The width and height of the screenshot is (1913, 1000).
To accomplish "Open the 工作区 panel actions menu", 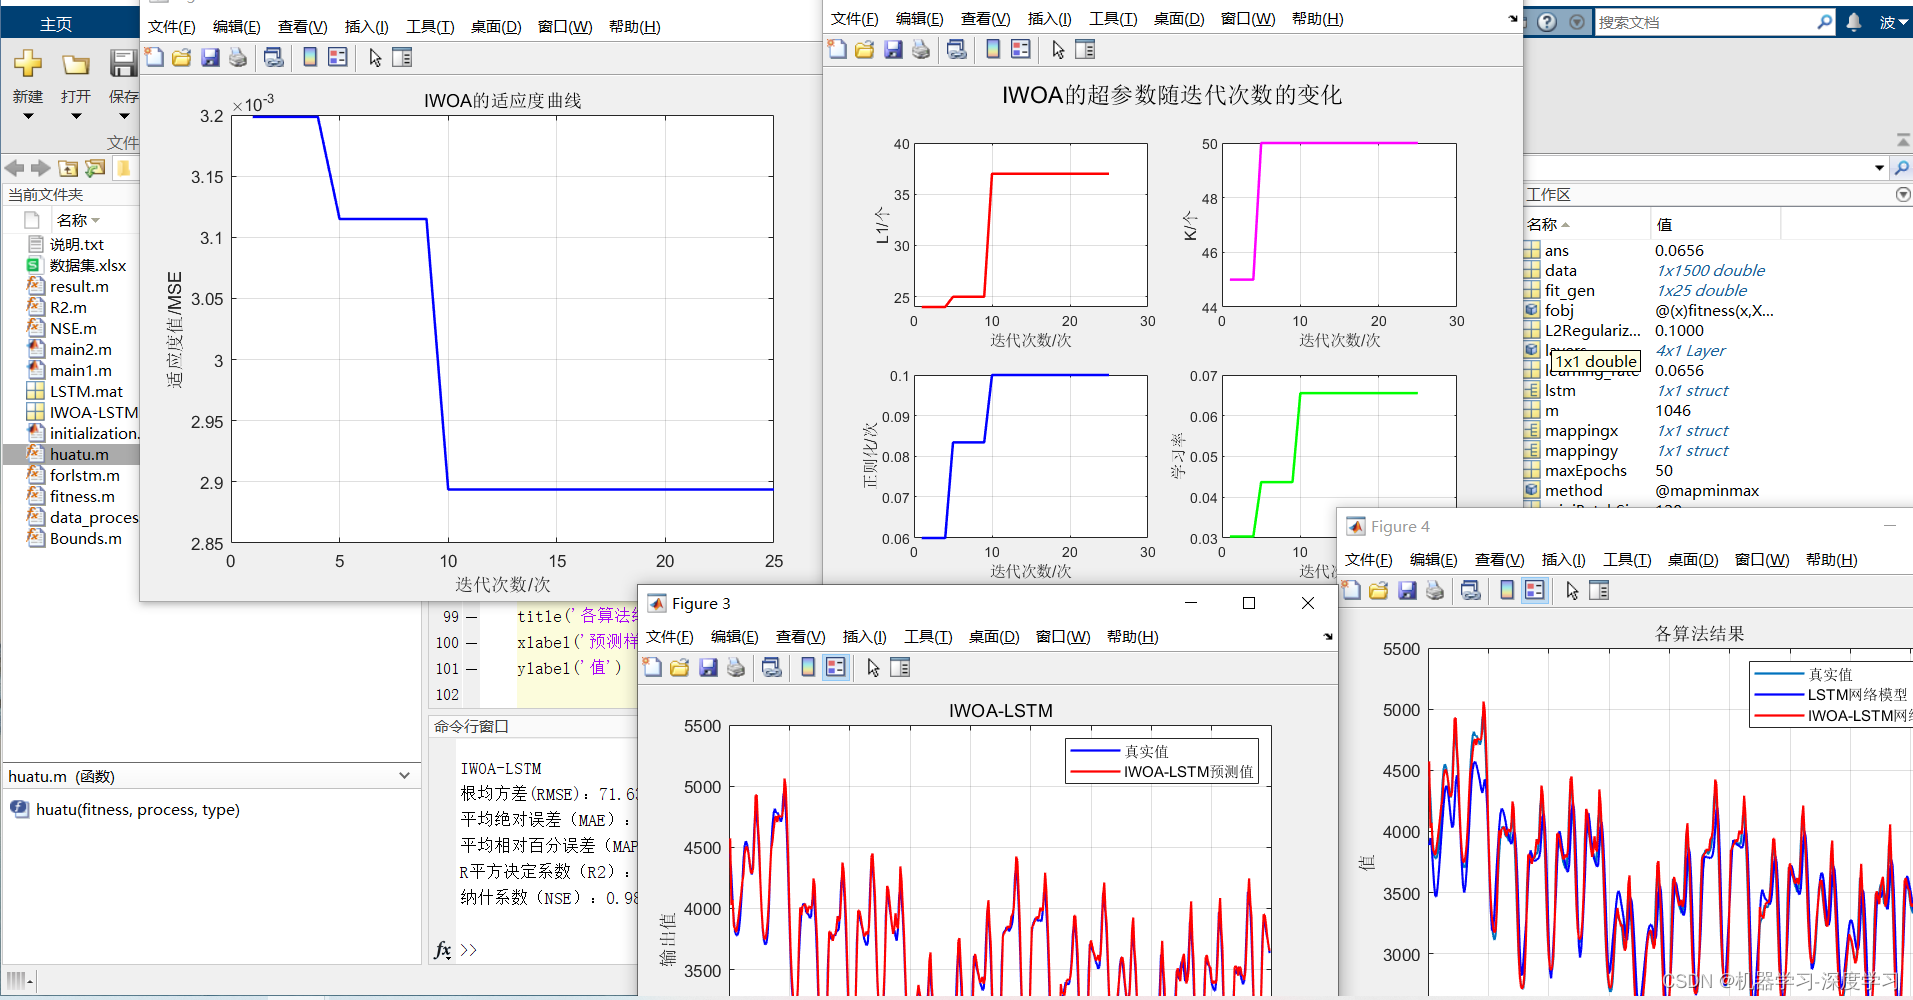I will tap(1903, 195).
